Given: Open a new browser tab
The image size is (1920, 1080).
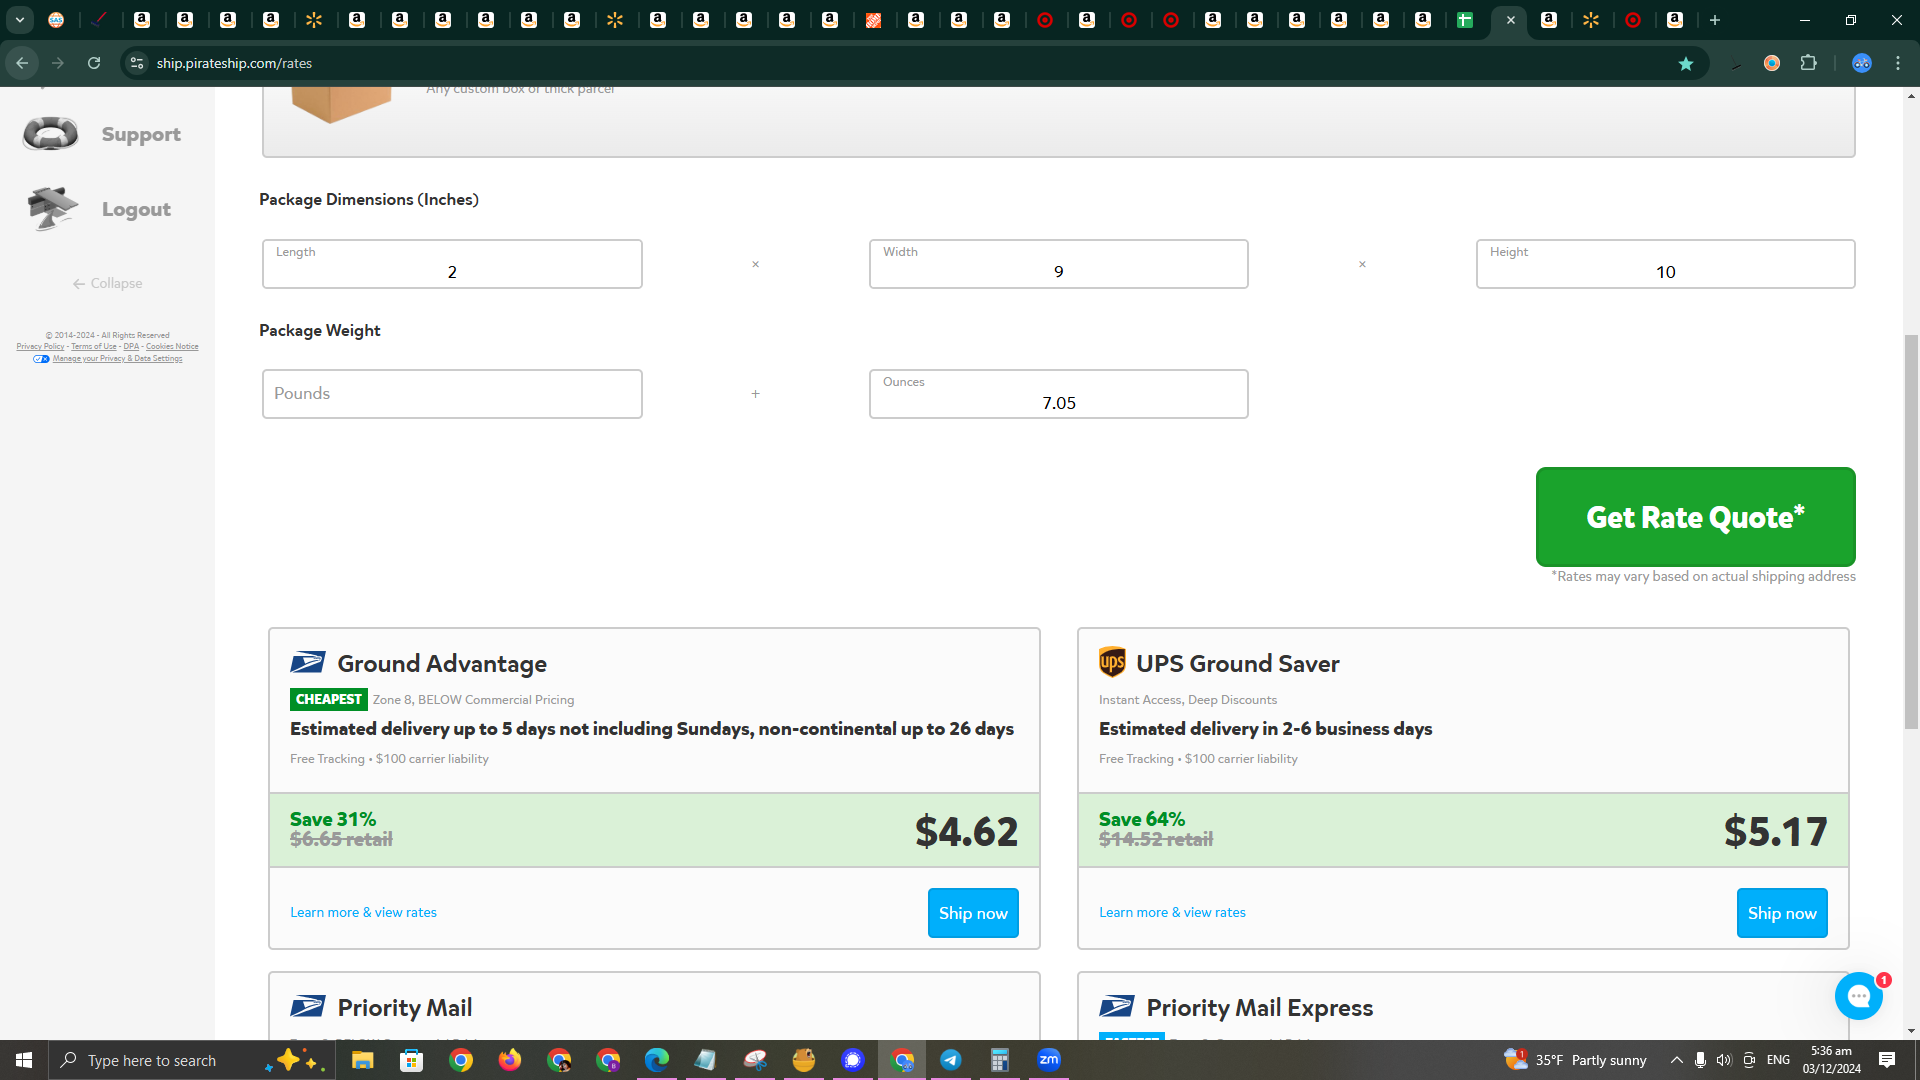Looking at the screenshot, I should 1715,20.
